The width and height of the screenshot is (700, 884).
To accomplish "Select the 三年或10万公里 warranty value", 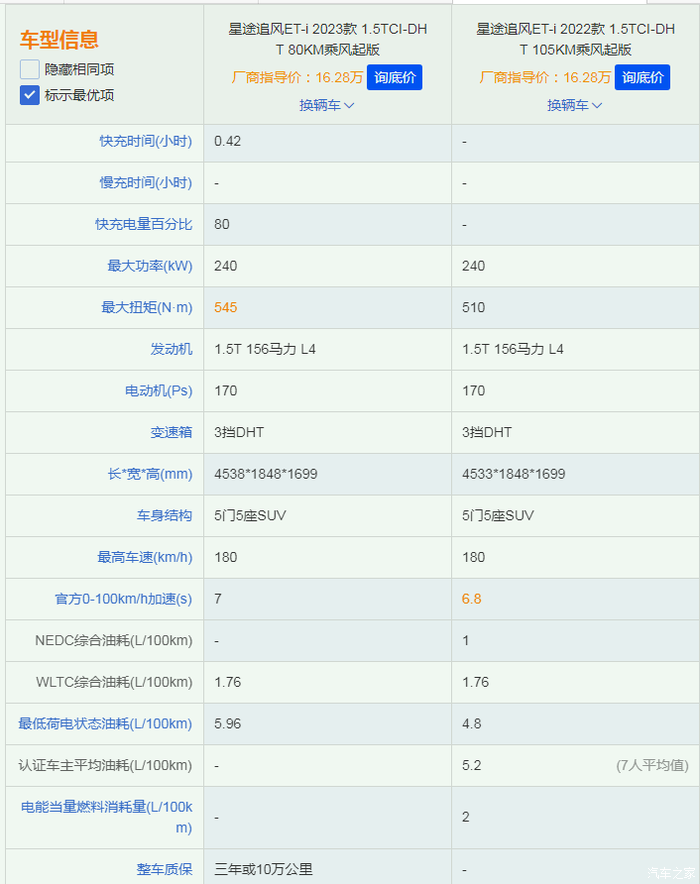I will tap(263, 869).
